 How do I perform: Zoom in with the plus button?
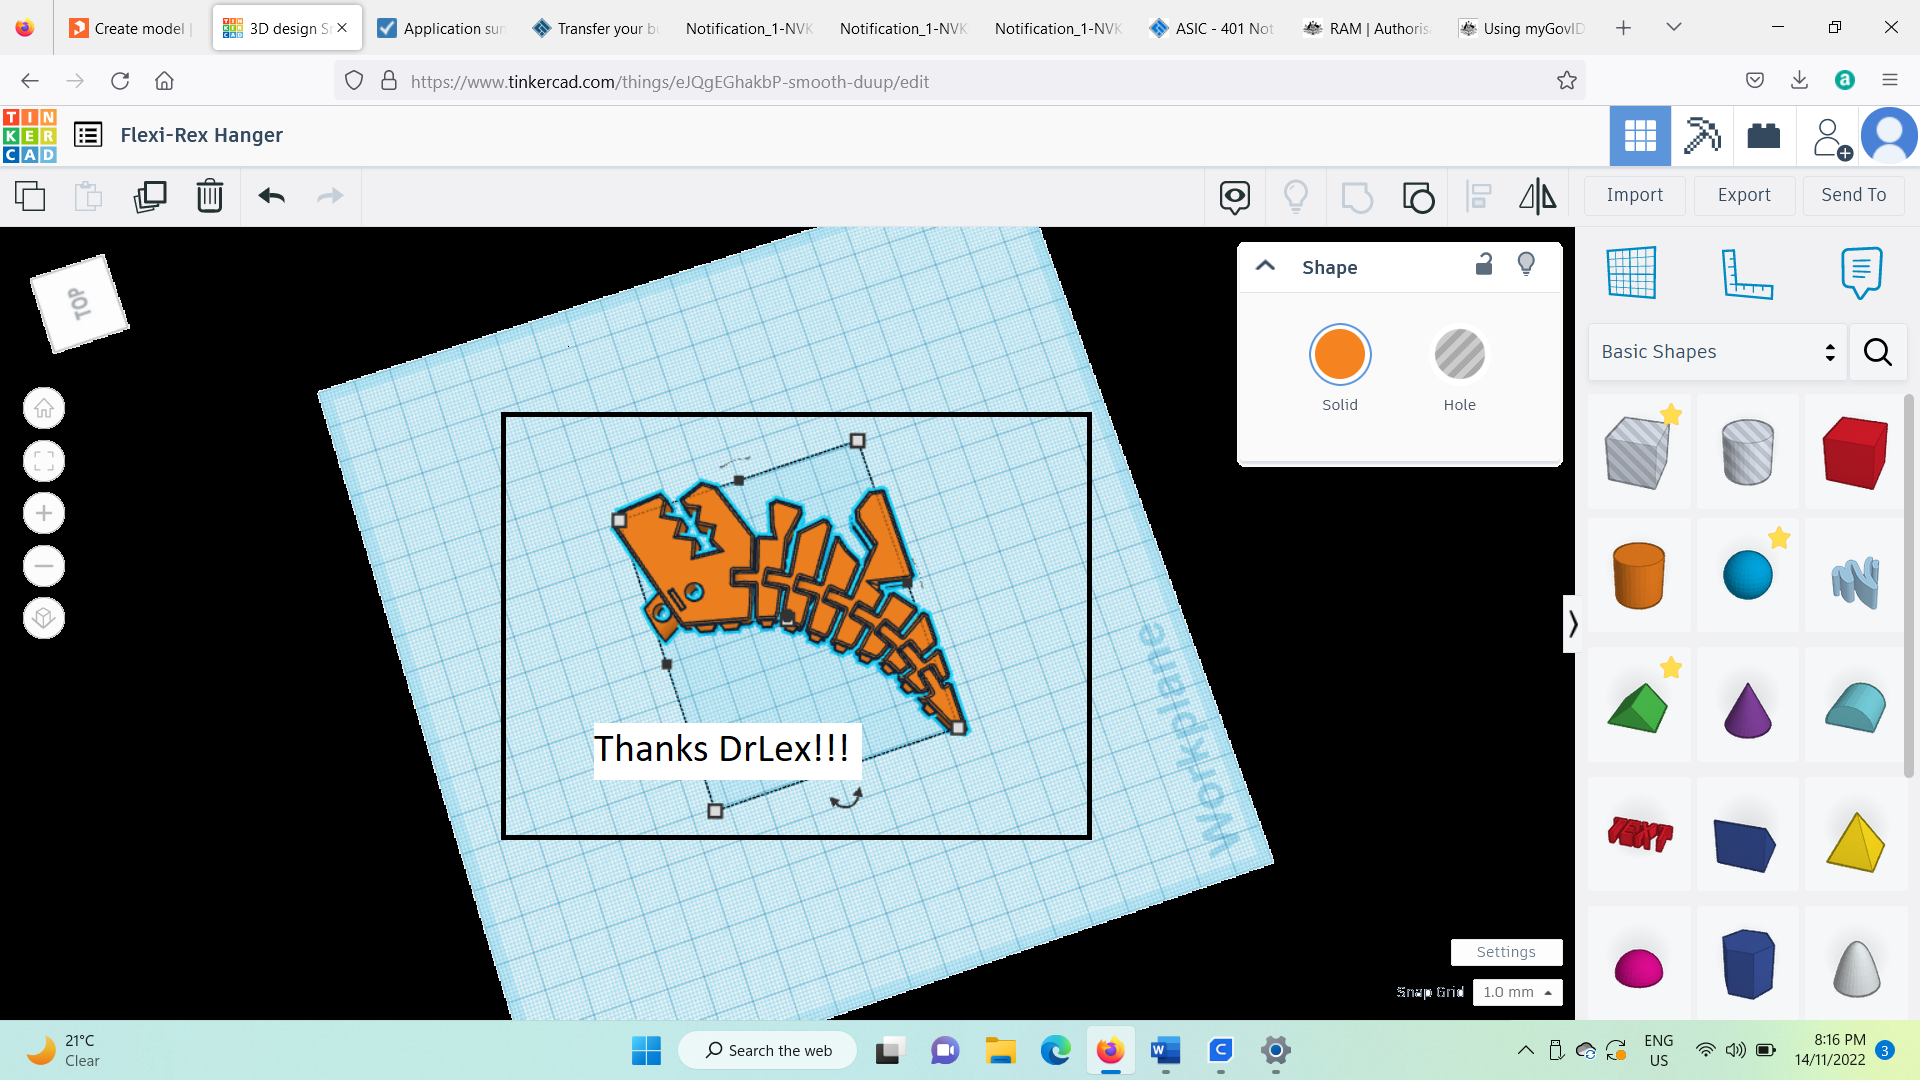[x=44, y=514]
